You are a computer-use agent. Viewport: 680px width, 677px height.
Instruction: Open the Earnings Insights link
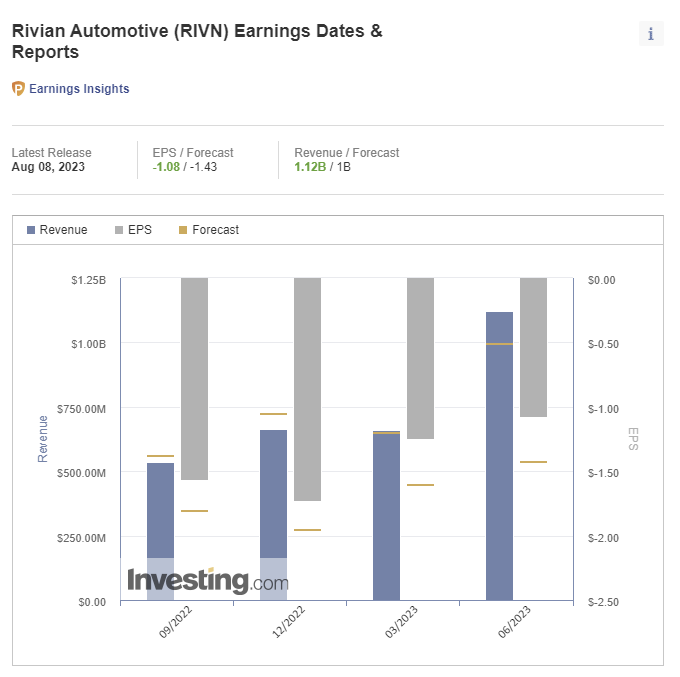(79, 88)
